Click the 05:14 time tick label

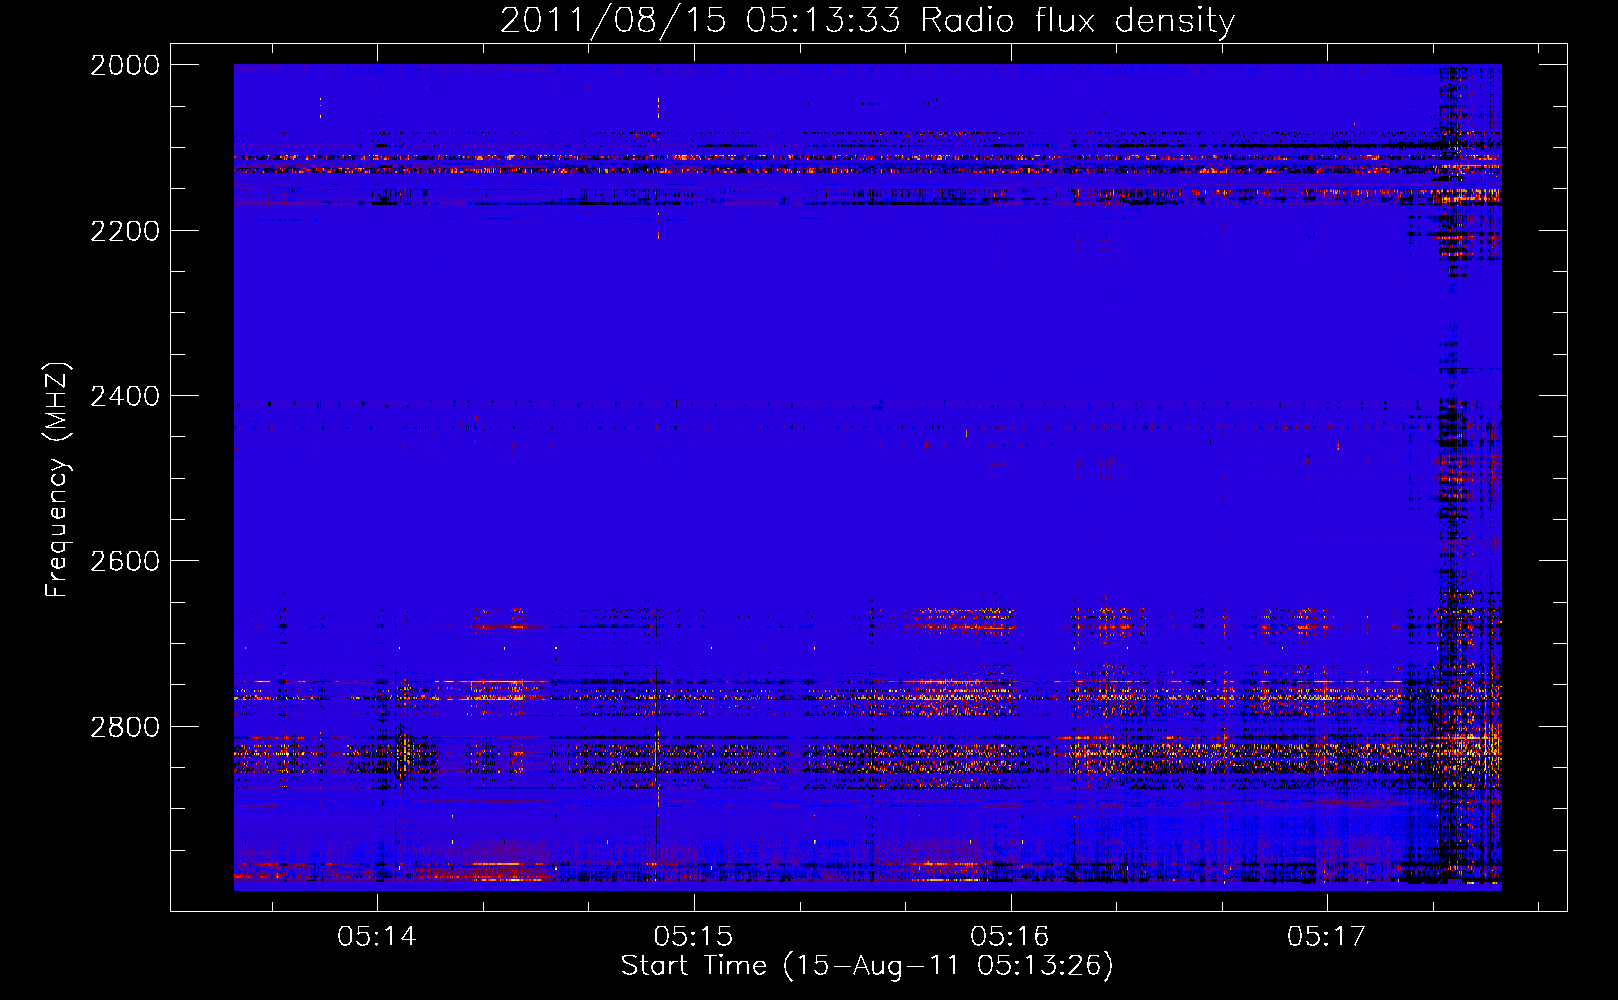376,936
